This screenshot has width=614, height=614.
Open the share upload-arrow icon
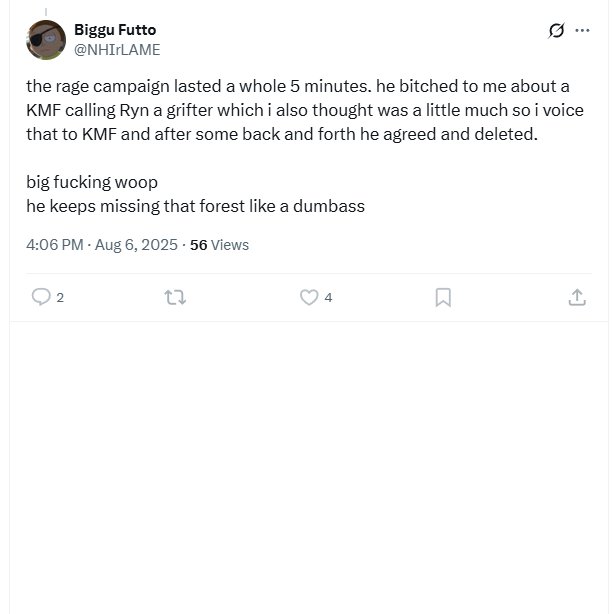[577, 297]
